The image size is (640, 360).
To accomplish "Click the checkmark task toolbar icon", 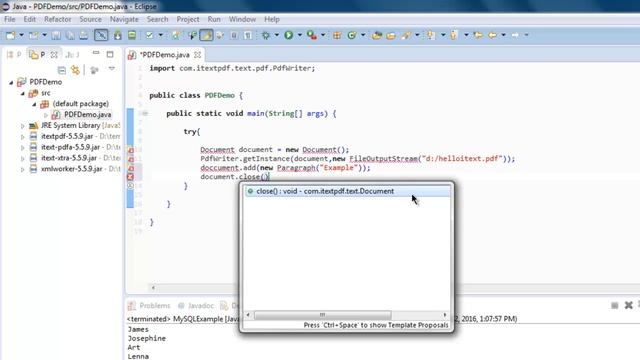I will coord(149,36).
